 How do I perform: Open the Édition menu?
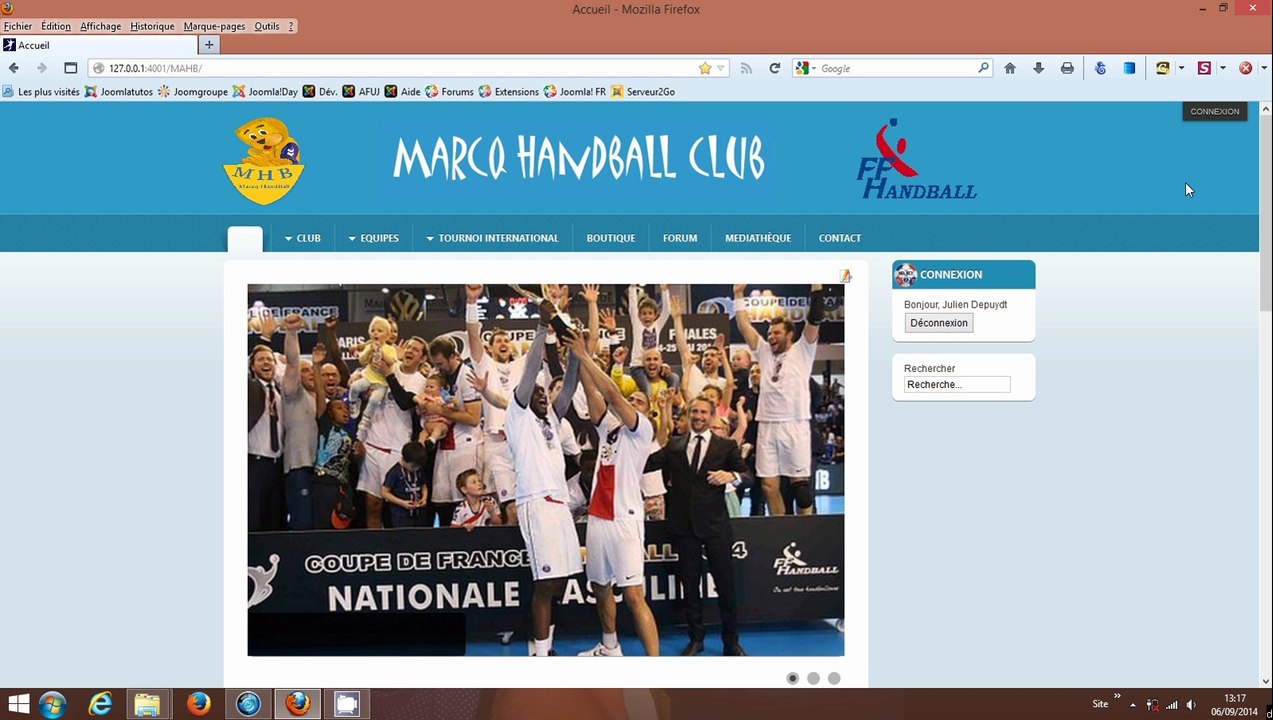56,26
